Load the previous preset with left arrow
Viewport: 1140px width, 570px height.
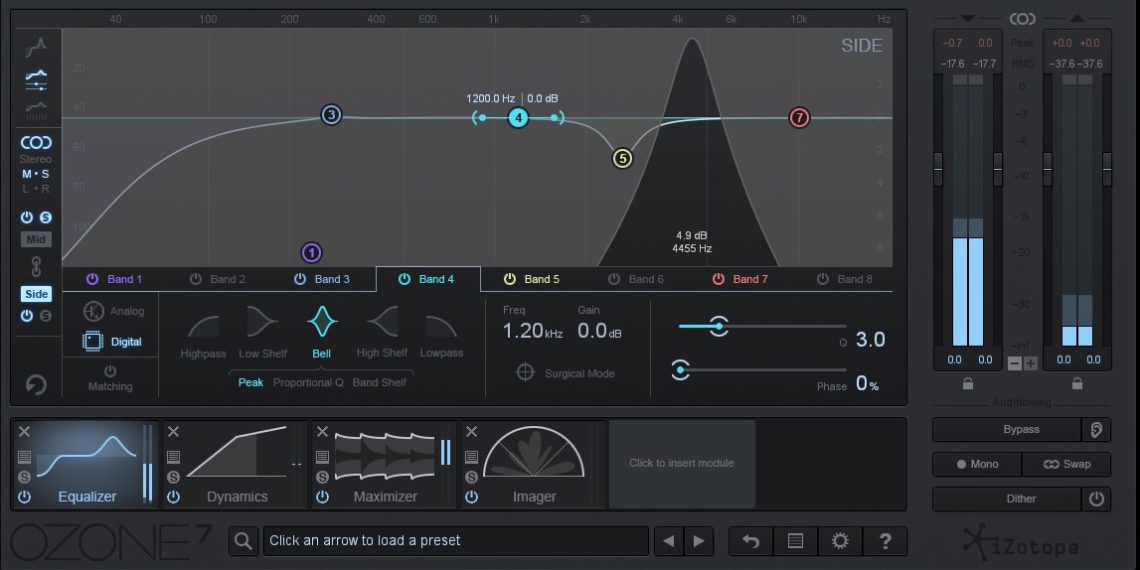(x=669, y=541)
